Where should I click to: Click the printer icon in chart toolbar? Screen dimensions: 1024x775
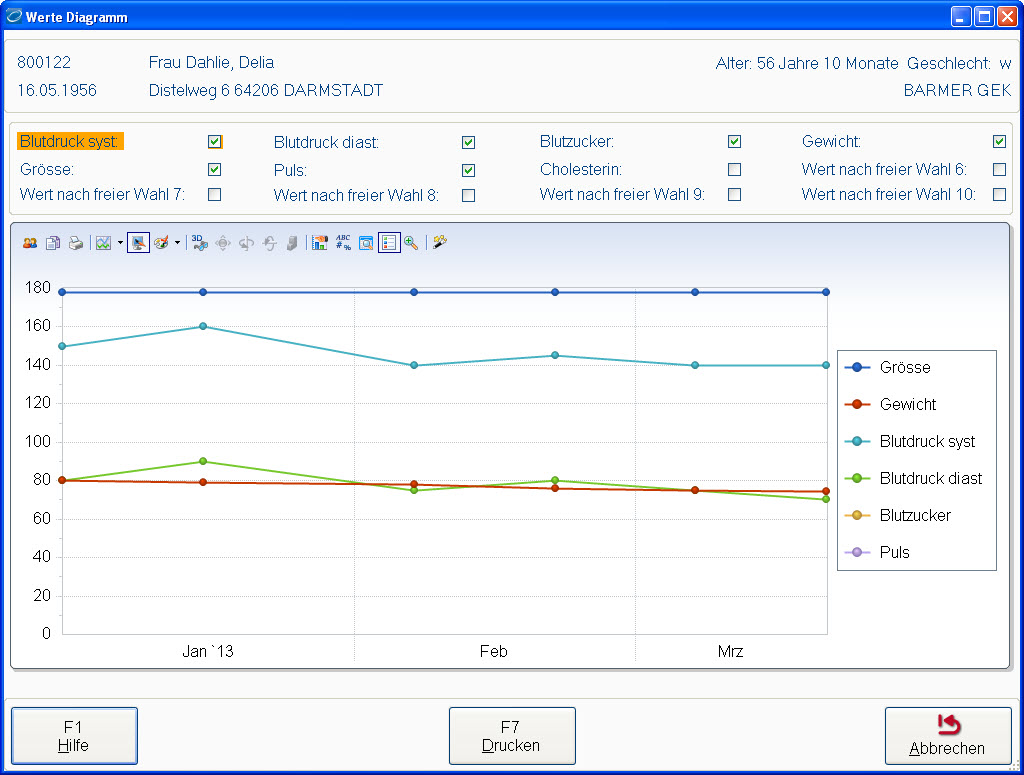(76, 243)
